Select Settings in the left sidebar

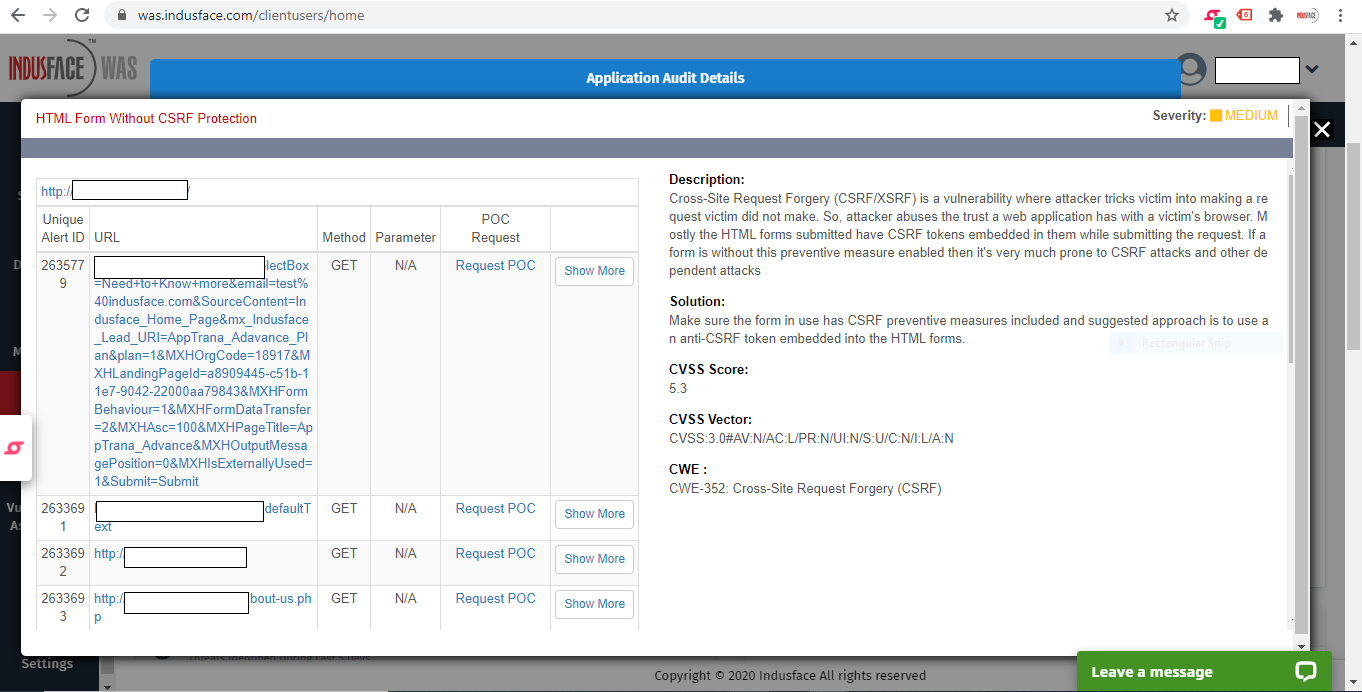click(47, 663)
